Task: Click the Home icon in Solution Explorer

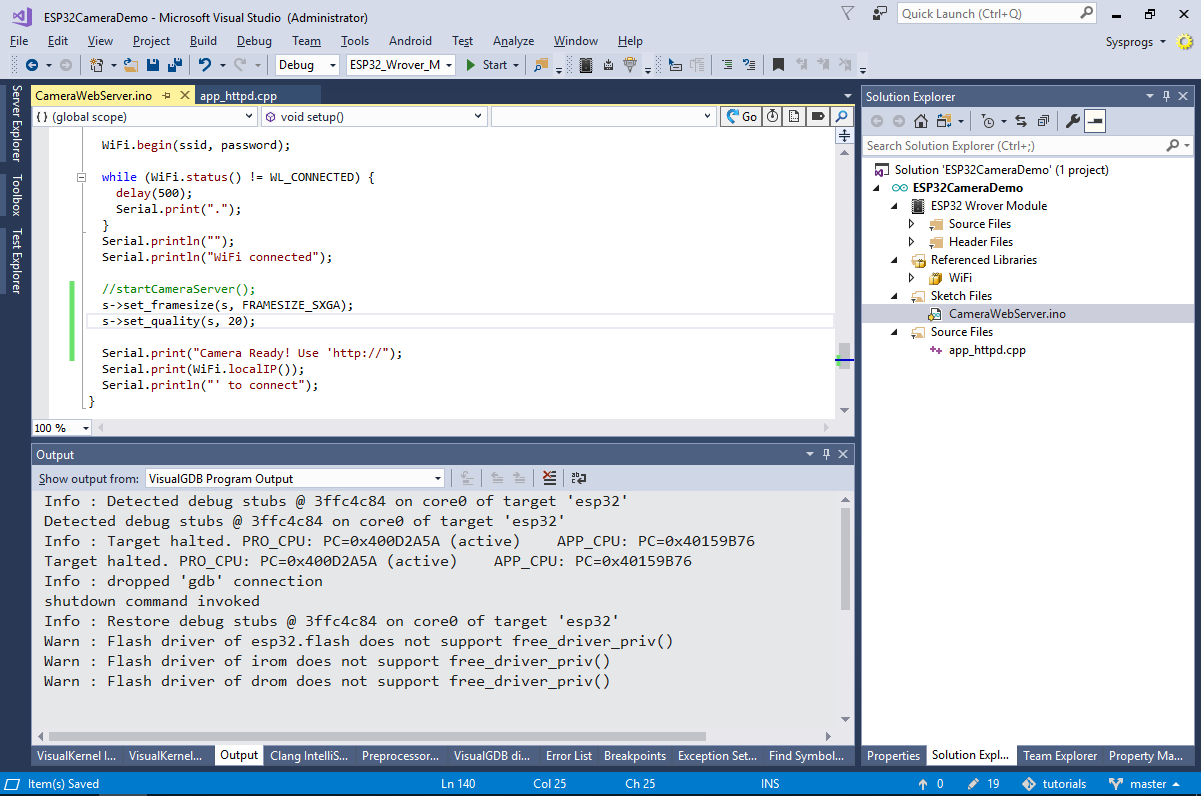Action: [921, 121]
